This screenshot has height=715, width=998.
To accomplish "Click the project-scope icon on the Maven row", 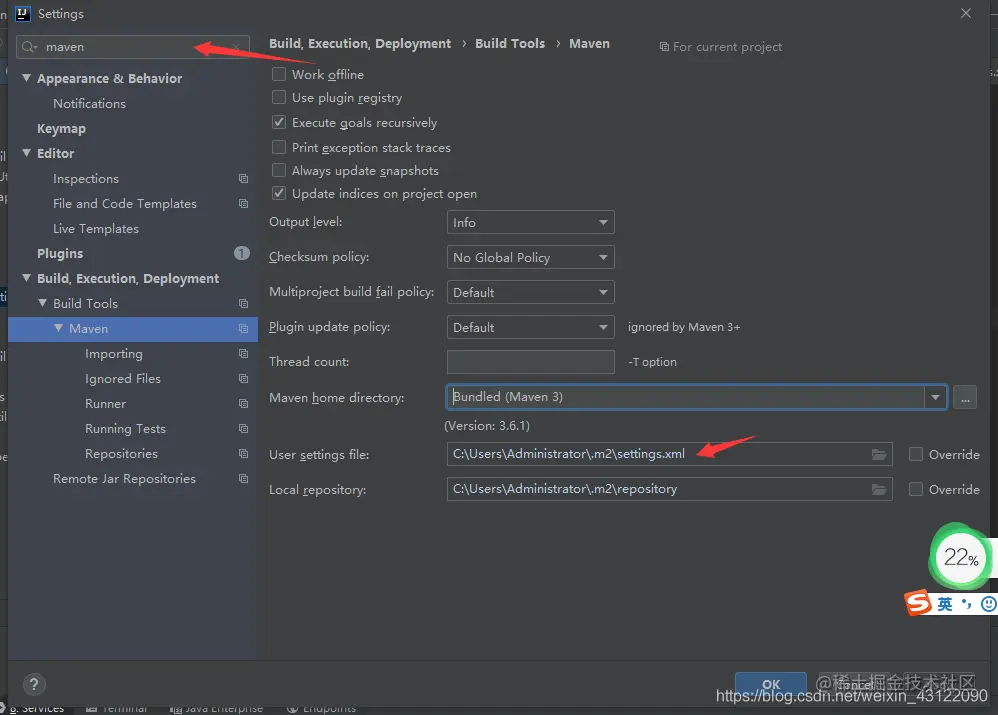I will (x=243, y=329).
